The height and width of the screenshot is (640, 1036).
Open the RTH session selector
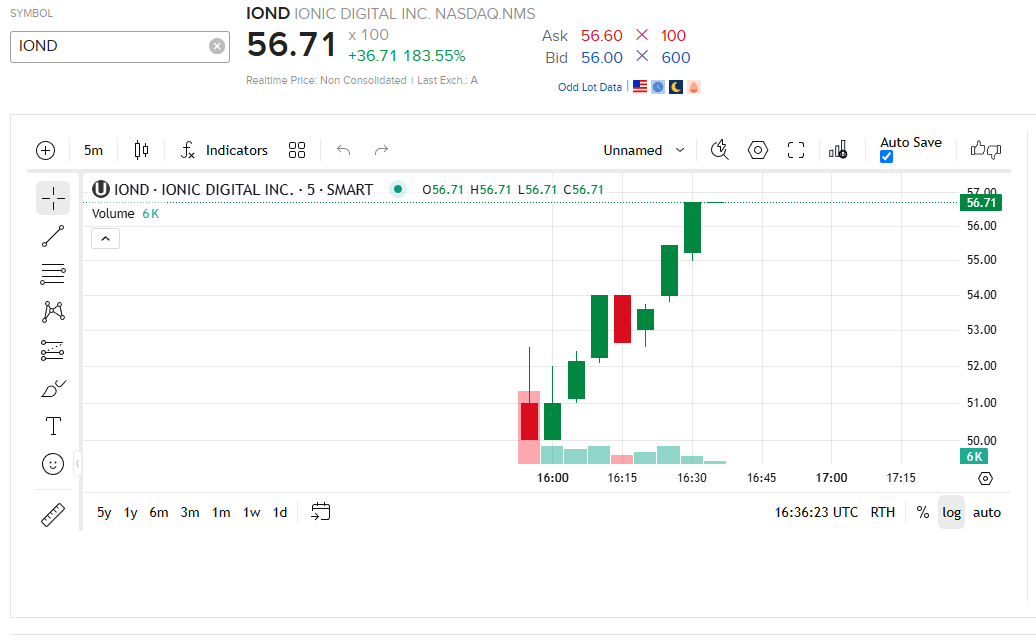pyautogui.click(x=883, y=513)
